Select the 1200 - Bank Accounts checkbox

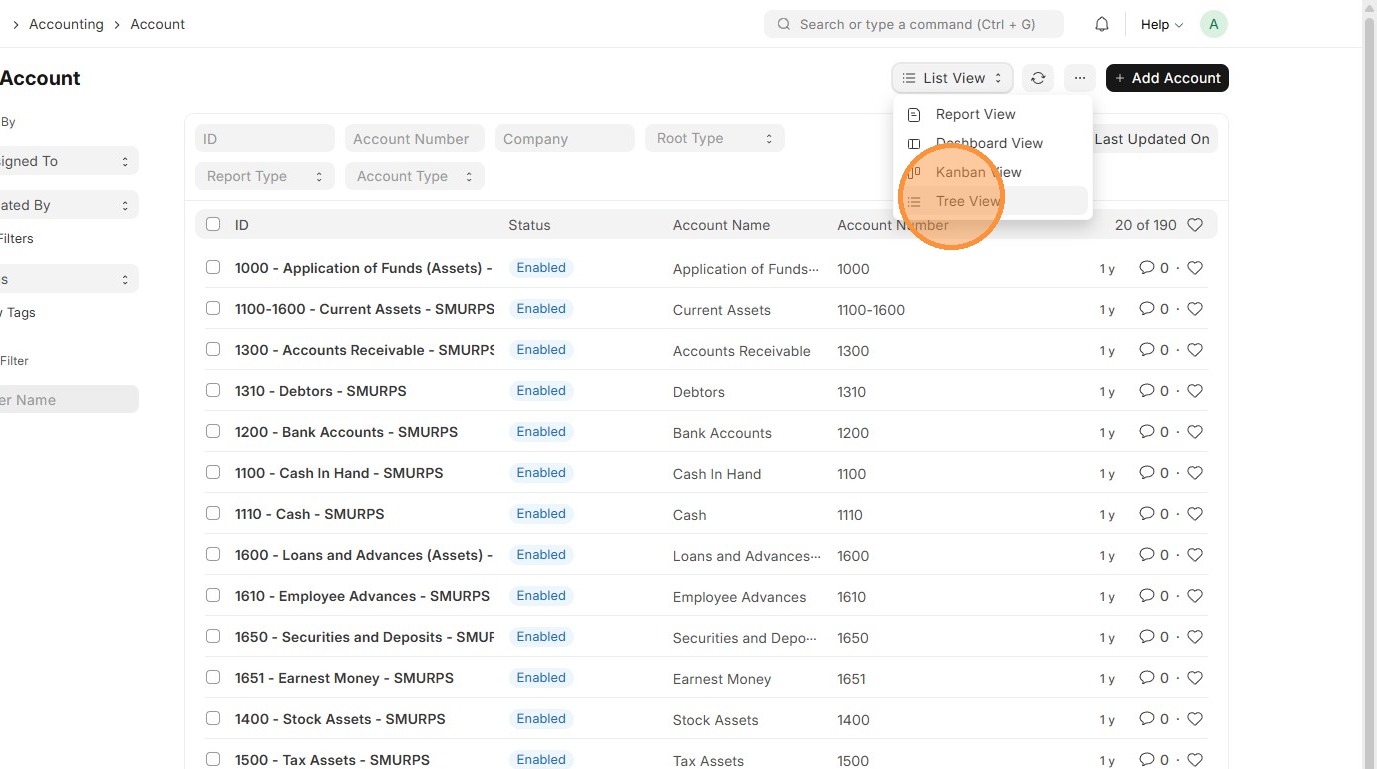(x=213, y=431)
